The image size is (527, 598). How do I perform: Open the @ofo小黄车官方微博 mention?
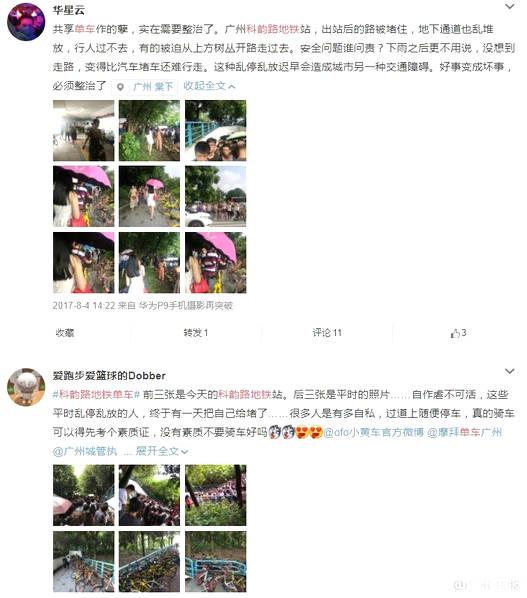374,432
